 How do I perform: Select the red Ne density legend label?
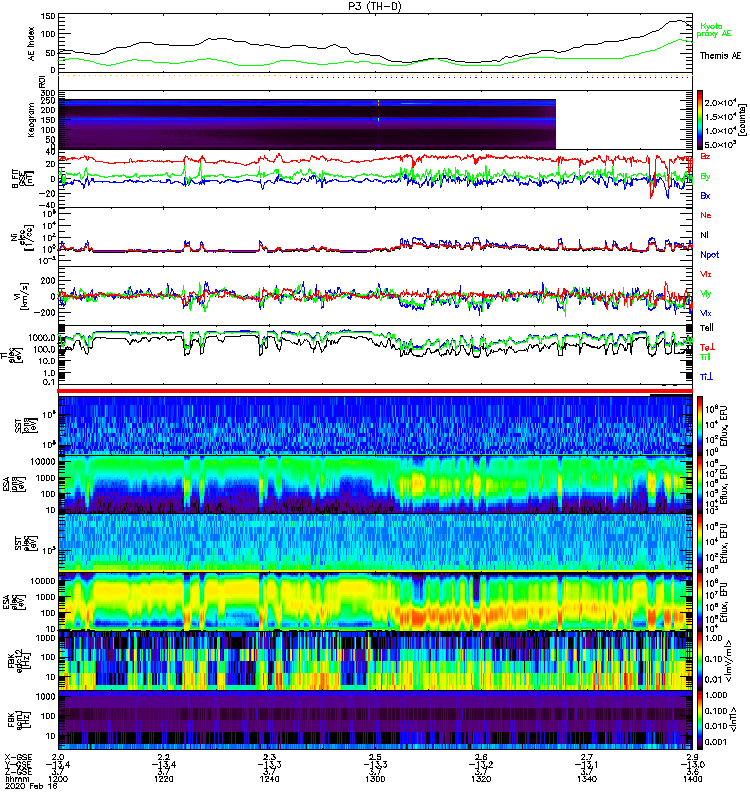point(705,215)
